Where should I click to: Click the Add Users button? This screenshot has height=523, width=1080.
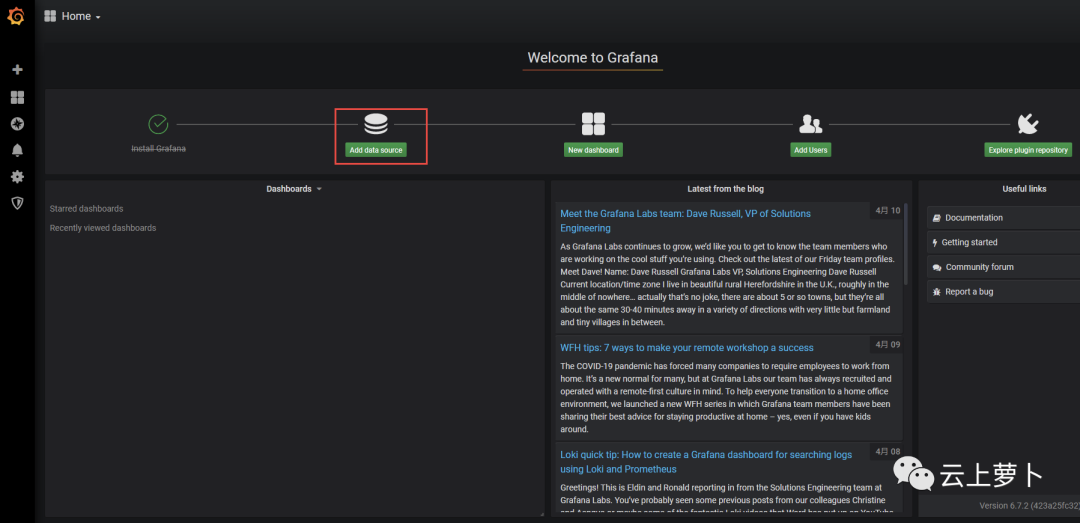pos(811,150)
